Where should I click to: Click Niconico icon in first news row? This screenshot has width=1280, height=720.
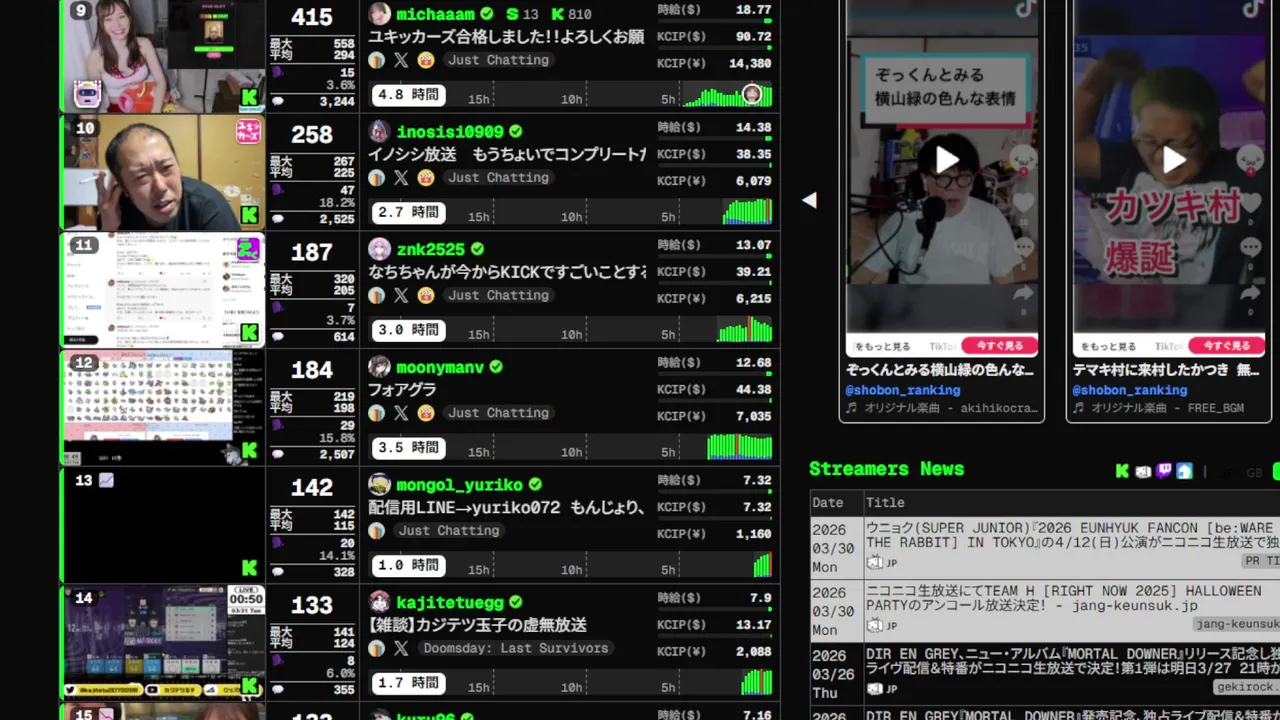coord(875,563)
